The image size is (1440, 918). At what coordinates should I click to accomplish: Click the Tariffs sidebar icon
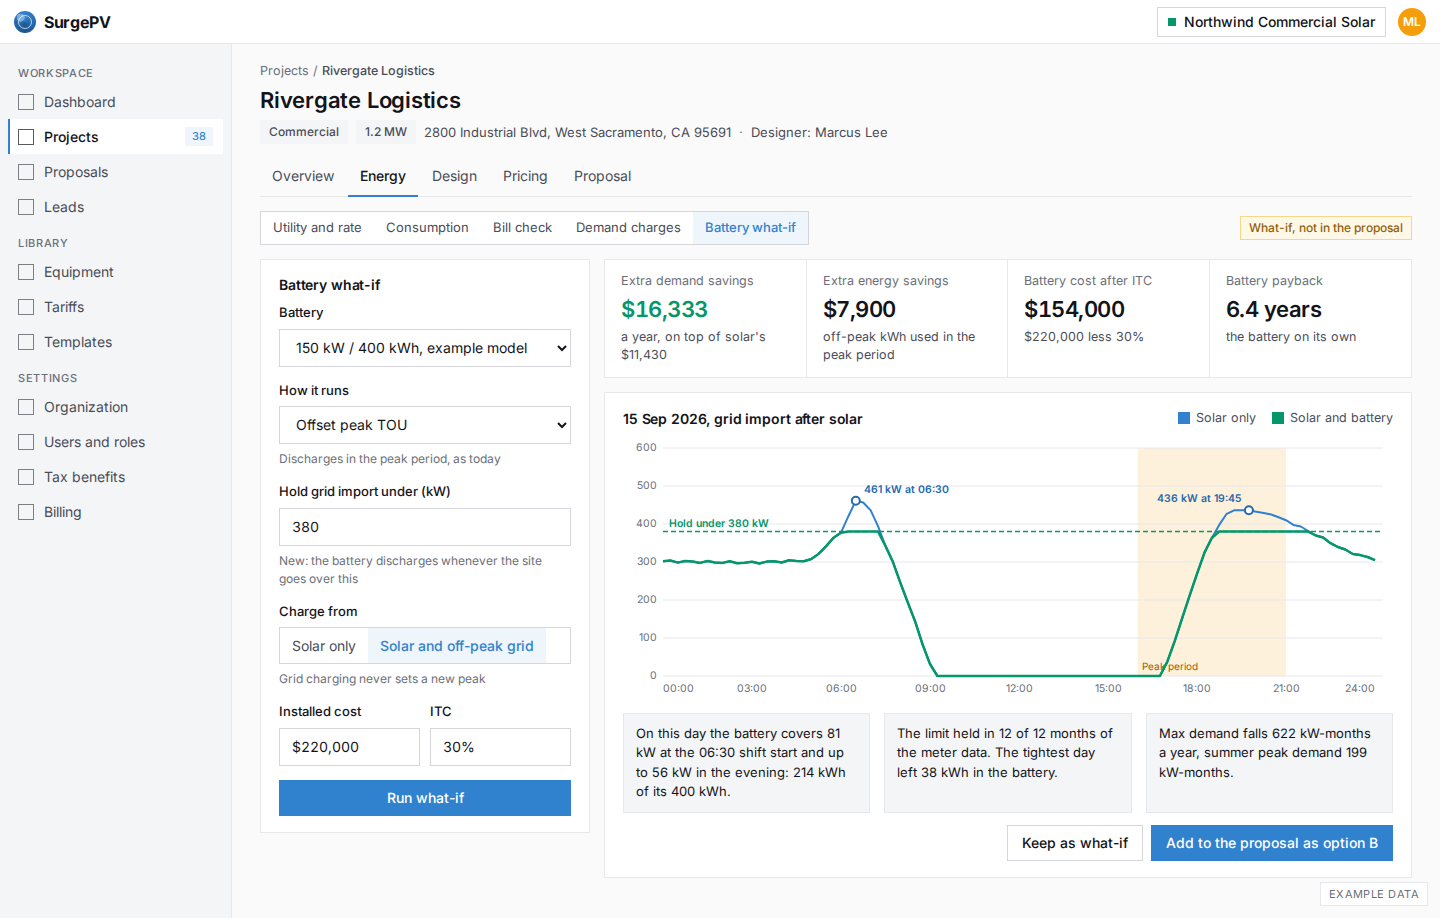coord(26,307)
